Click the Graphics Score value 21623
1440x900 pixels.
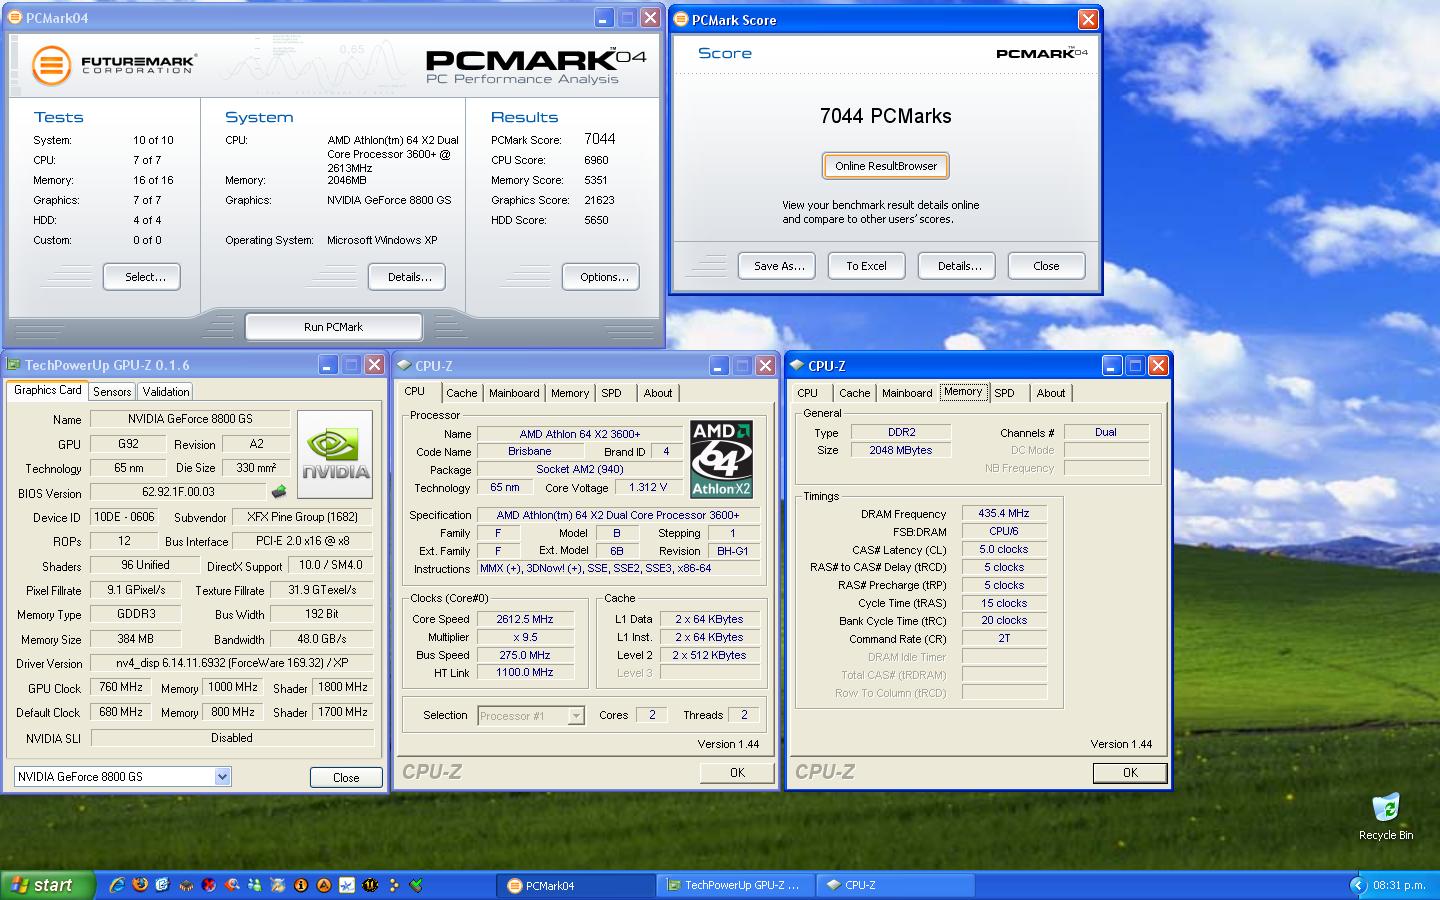(x=599, y=200)
